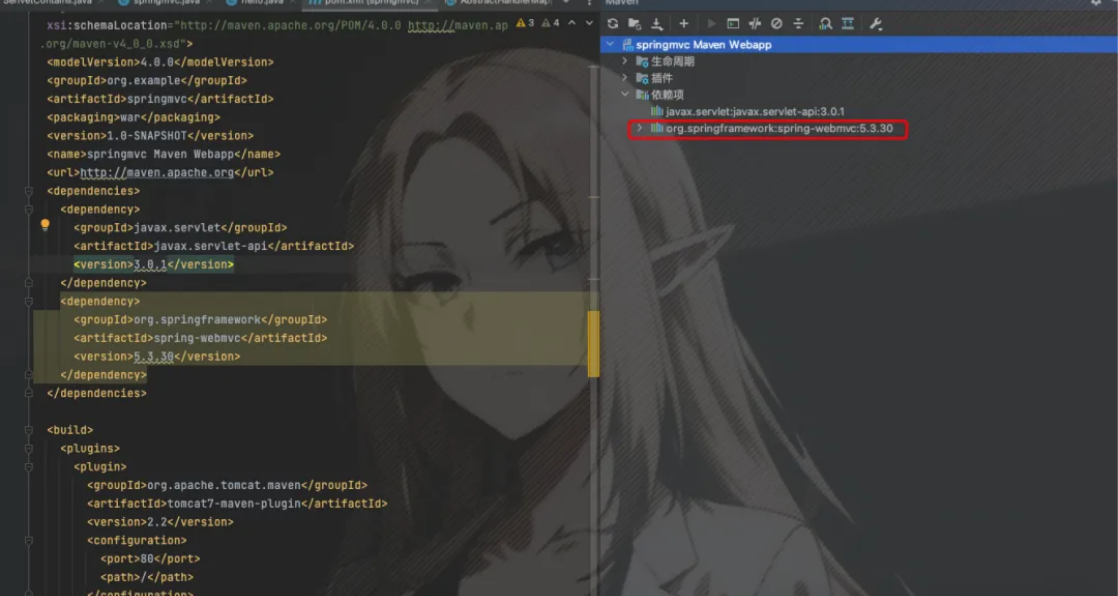Expand the 生命周期 node
Screen dimensions: 1118x596
click(x=625, y=61)
